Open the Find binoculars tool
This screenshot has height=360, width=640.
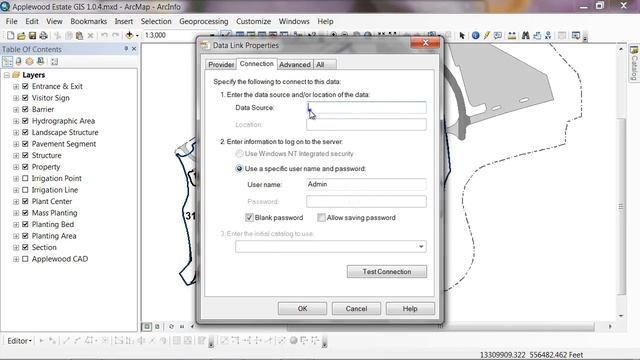[x=525, y=36]
